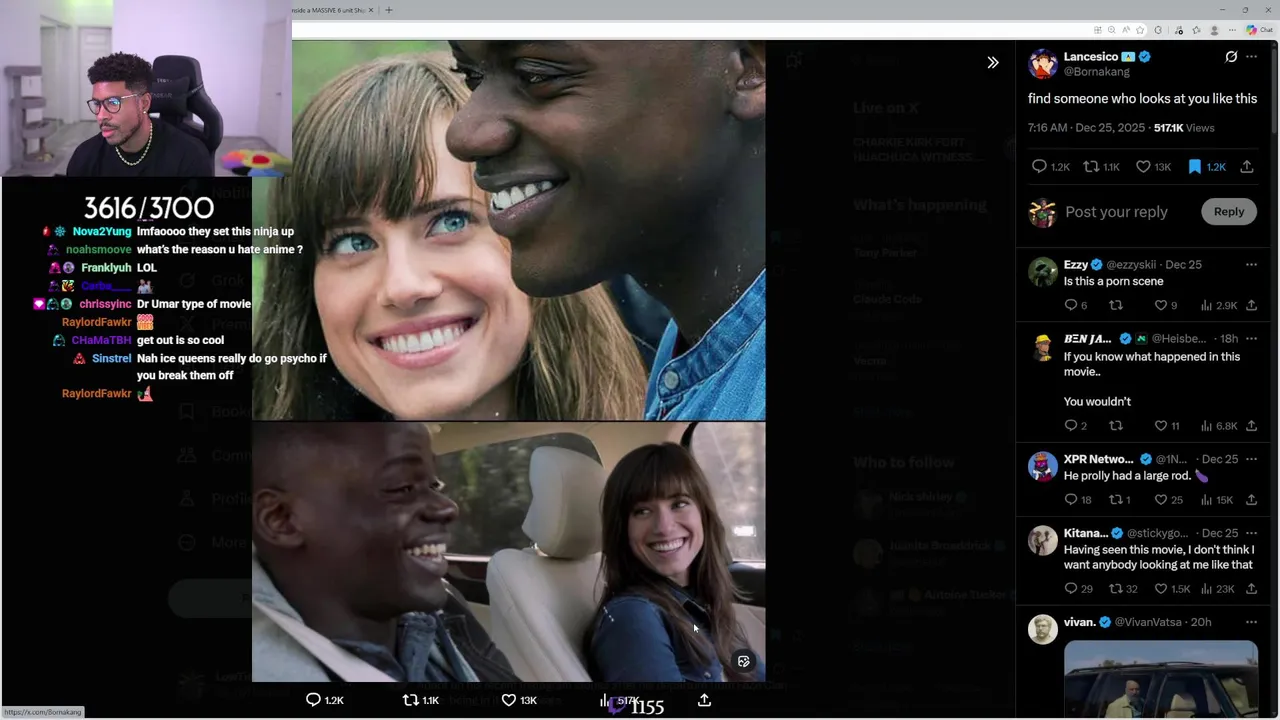
Task: Open the Copilot Chat button in browser
Action: click(1259, 30)
